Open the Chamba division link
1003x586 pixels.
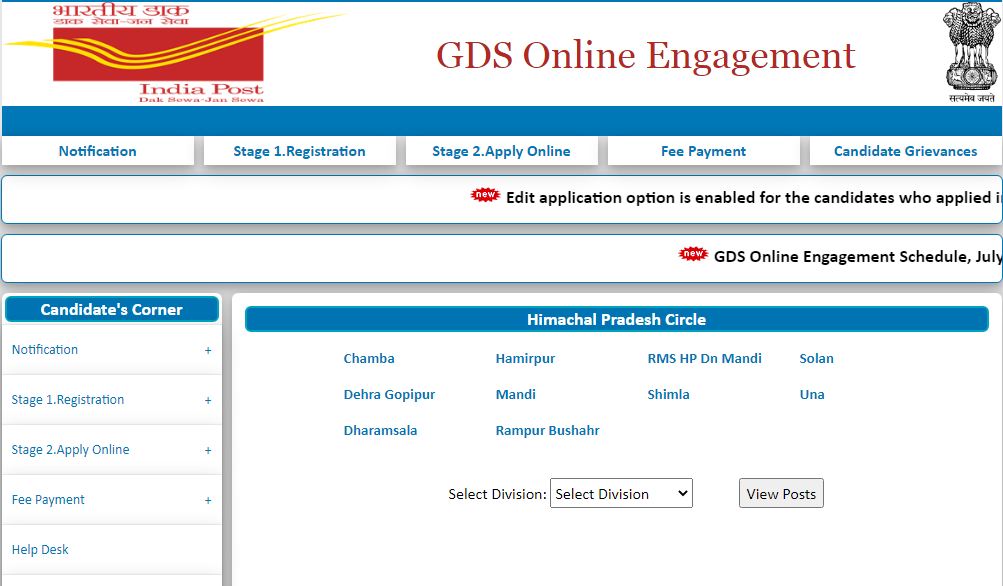tap(369, 358)
